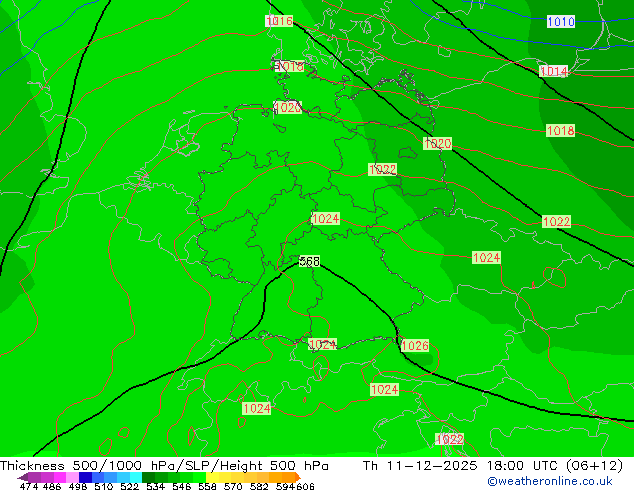The height and width of the screenshot is (490, 634).
Task: Click the legend value 558
Action: (x=207, y=486)
